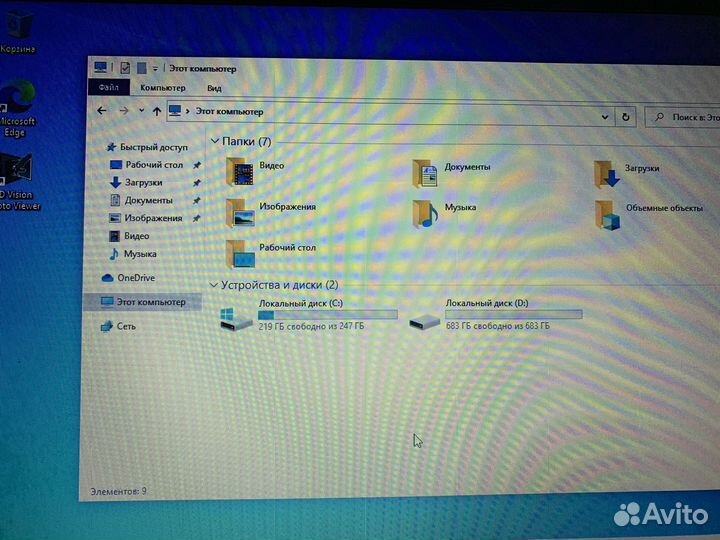Click the new folder icon in title bar

[141, 68]
